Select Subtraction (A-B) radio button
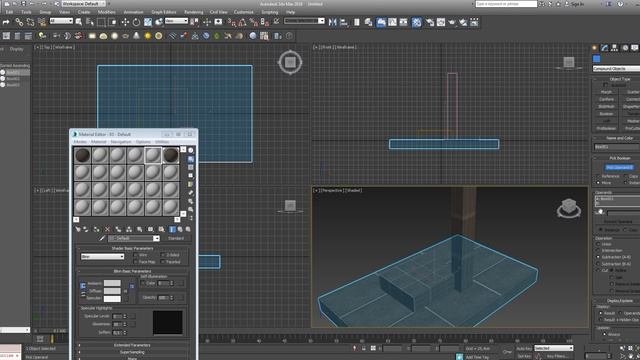The width and height of the screenshot is (640, 360). coord(598,257)
